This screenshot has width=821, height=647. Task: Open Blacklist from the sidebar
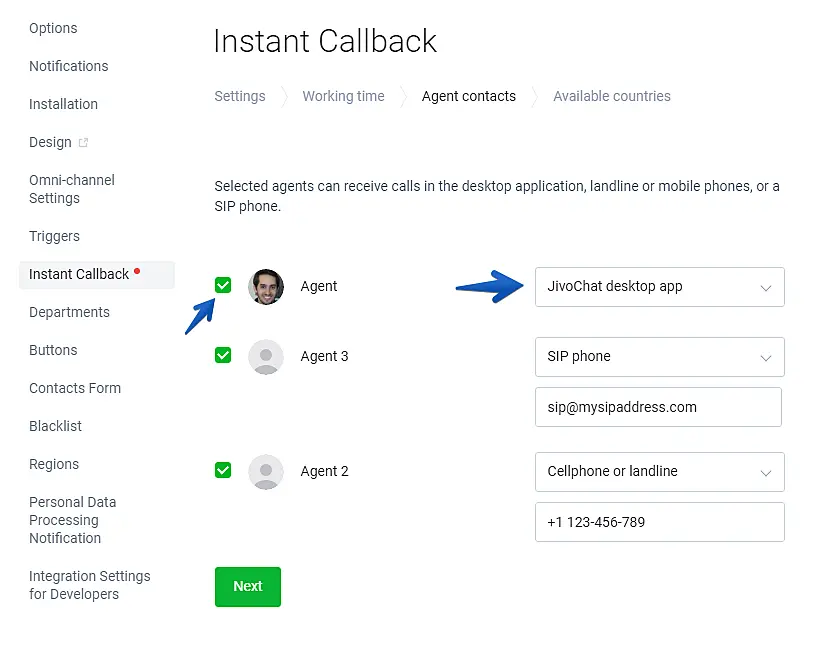55,427
